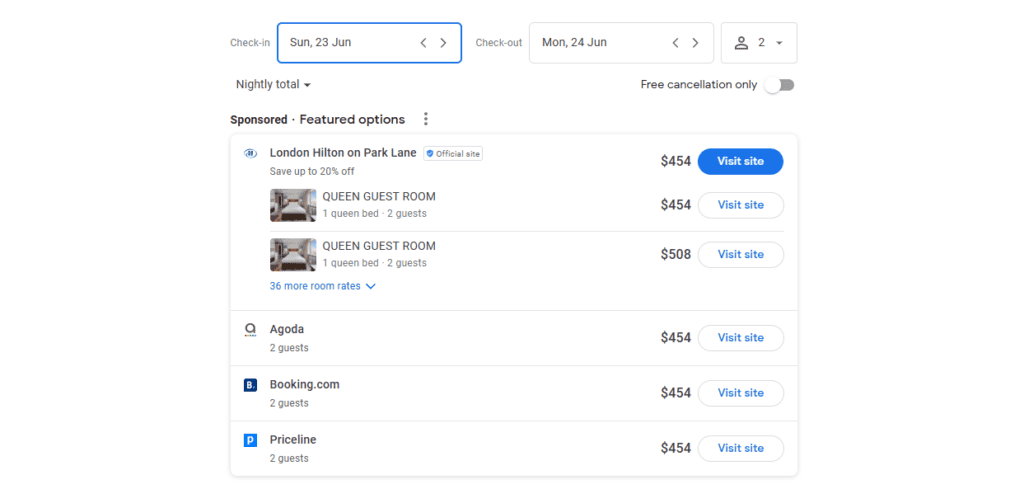Enable the Free cancellation only toggle
1024x489 pixels.
click(779, 85)
